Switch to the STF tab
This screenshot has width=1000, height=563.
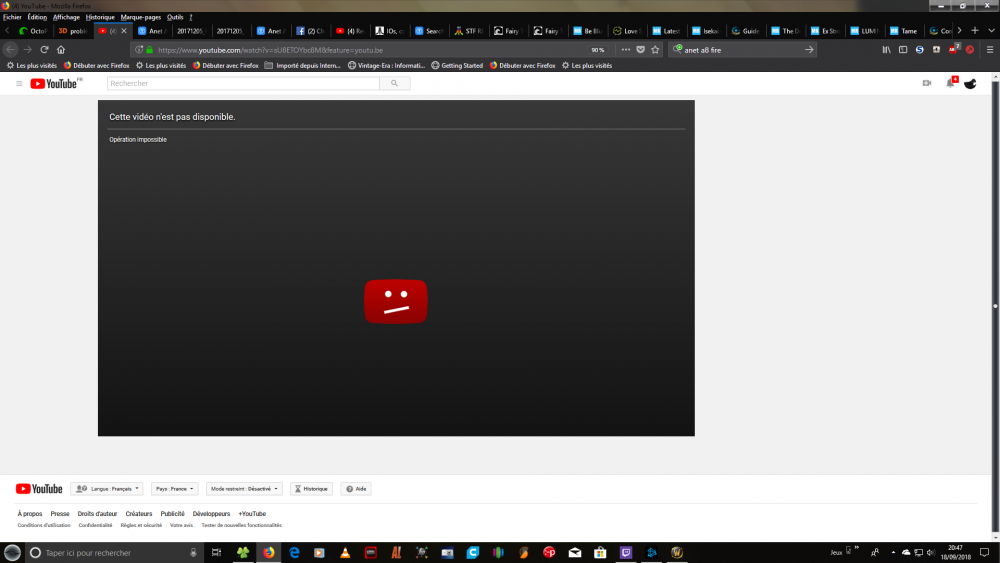[469, 31]
